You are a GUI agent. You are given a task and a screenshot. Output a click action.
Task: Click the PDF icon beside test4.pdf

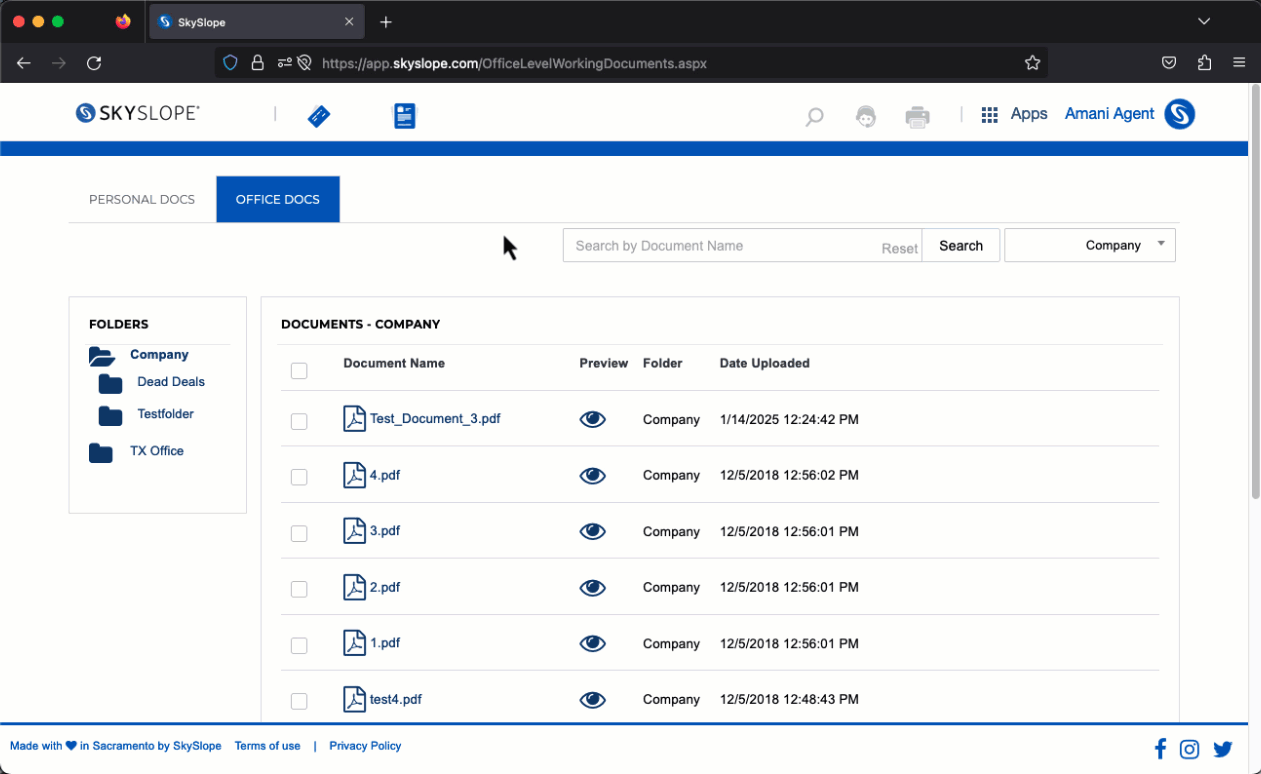point(354,699)
